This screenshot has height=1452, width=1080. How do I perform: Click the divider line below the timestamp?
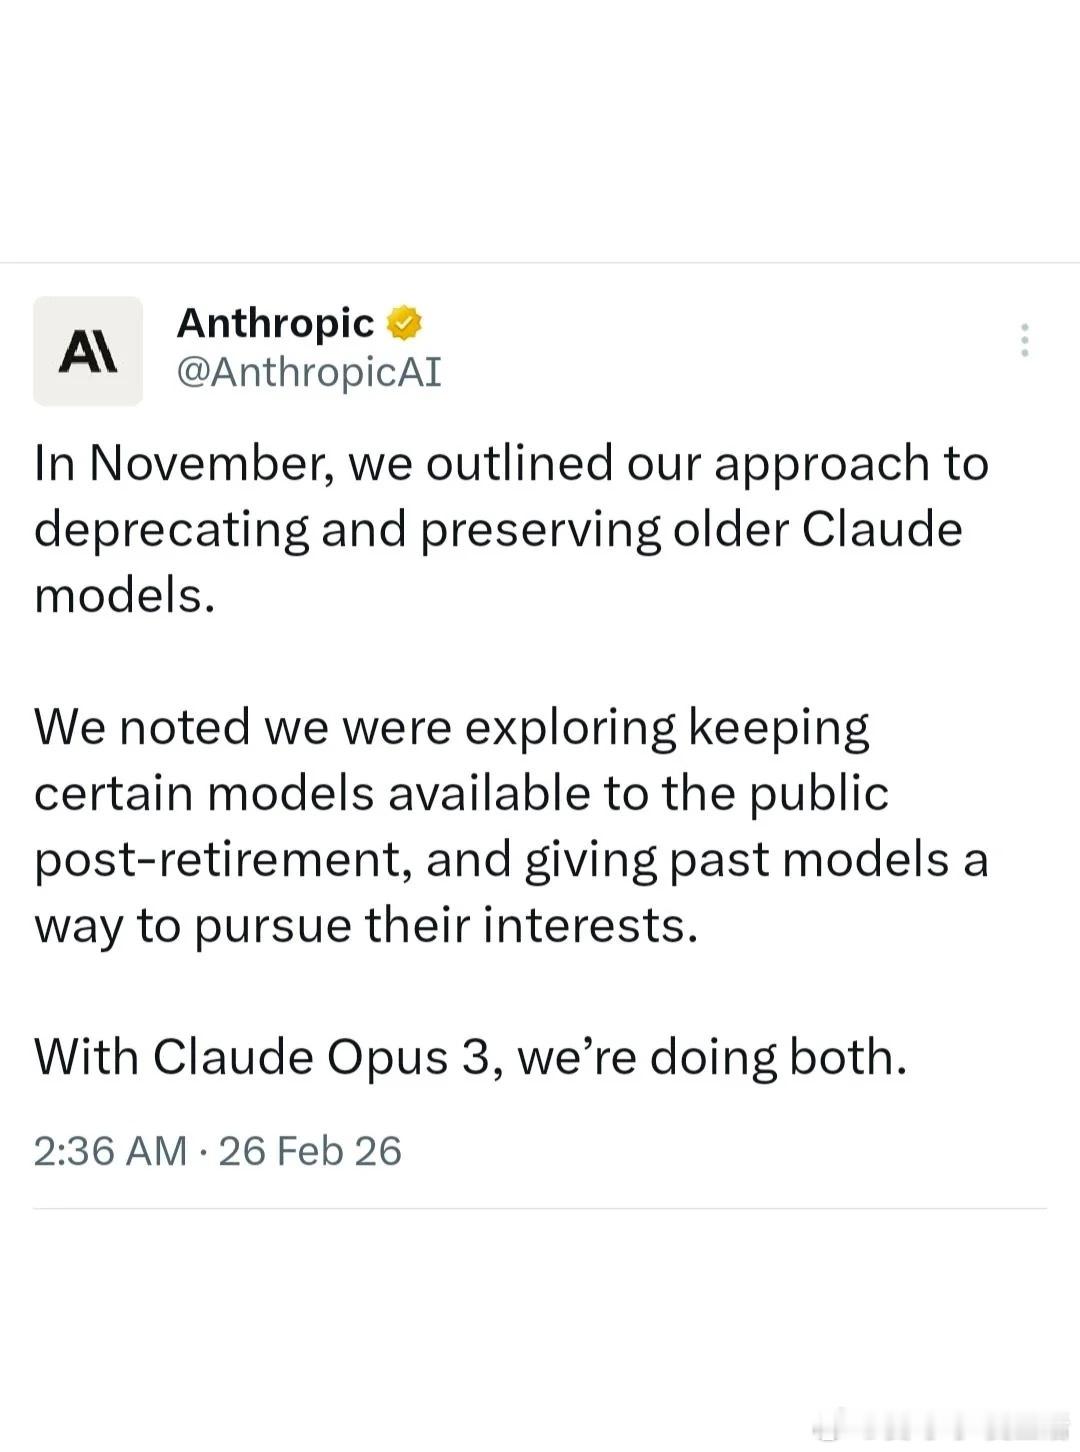pos(540,1208)
